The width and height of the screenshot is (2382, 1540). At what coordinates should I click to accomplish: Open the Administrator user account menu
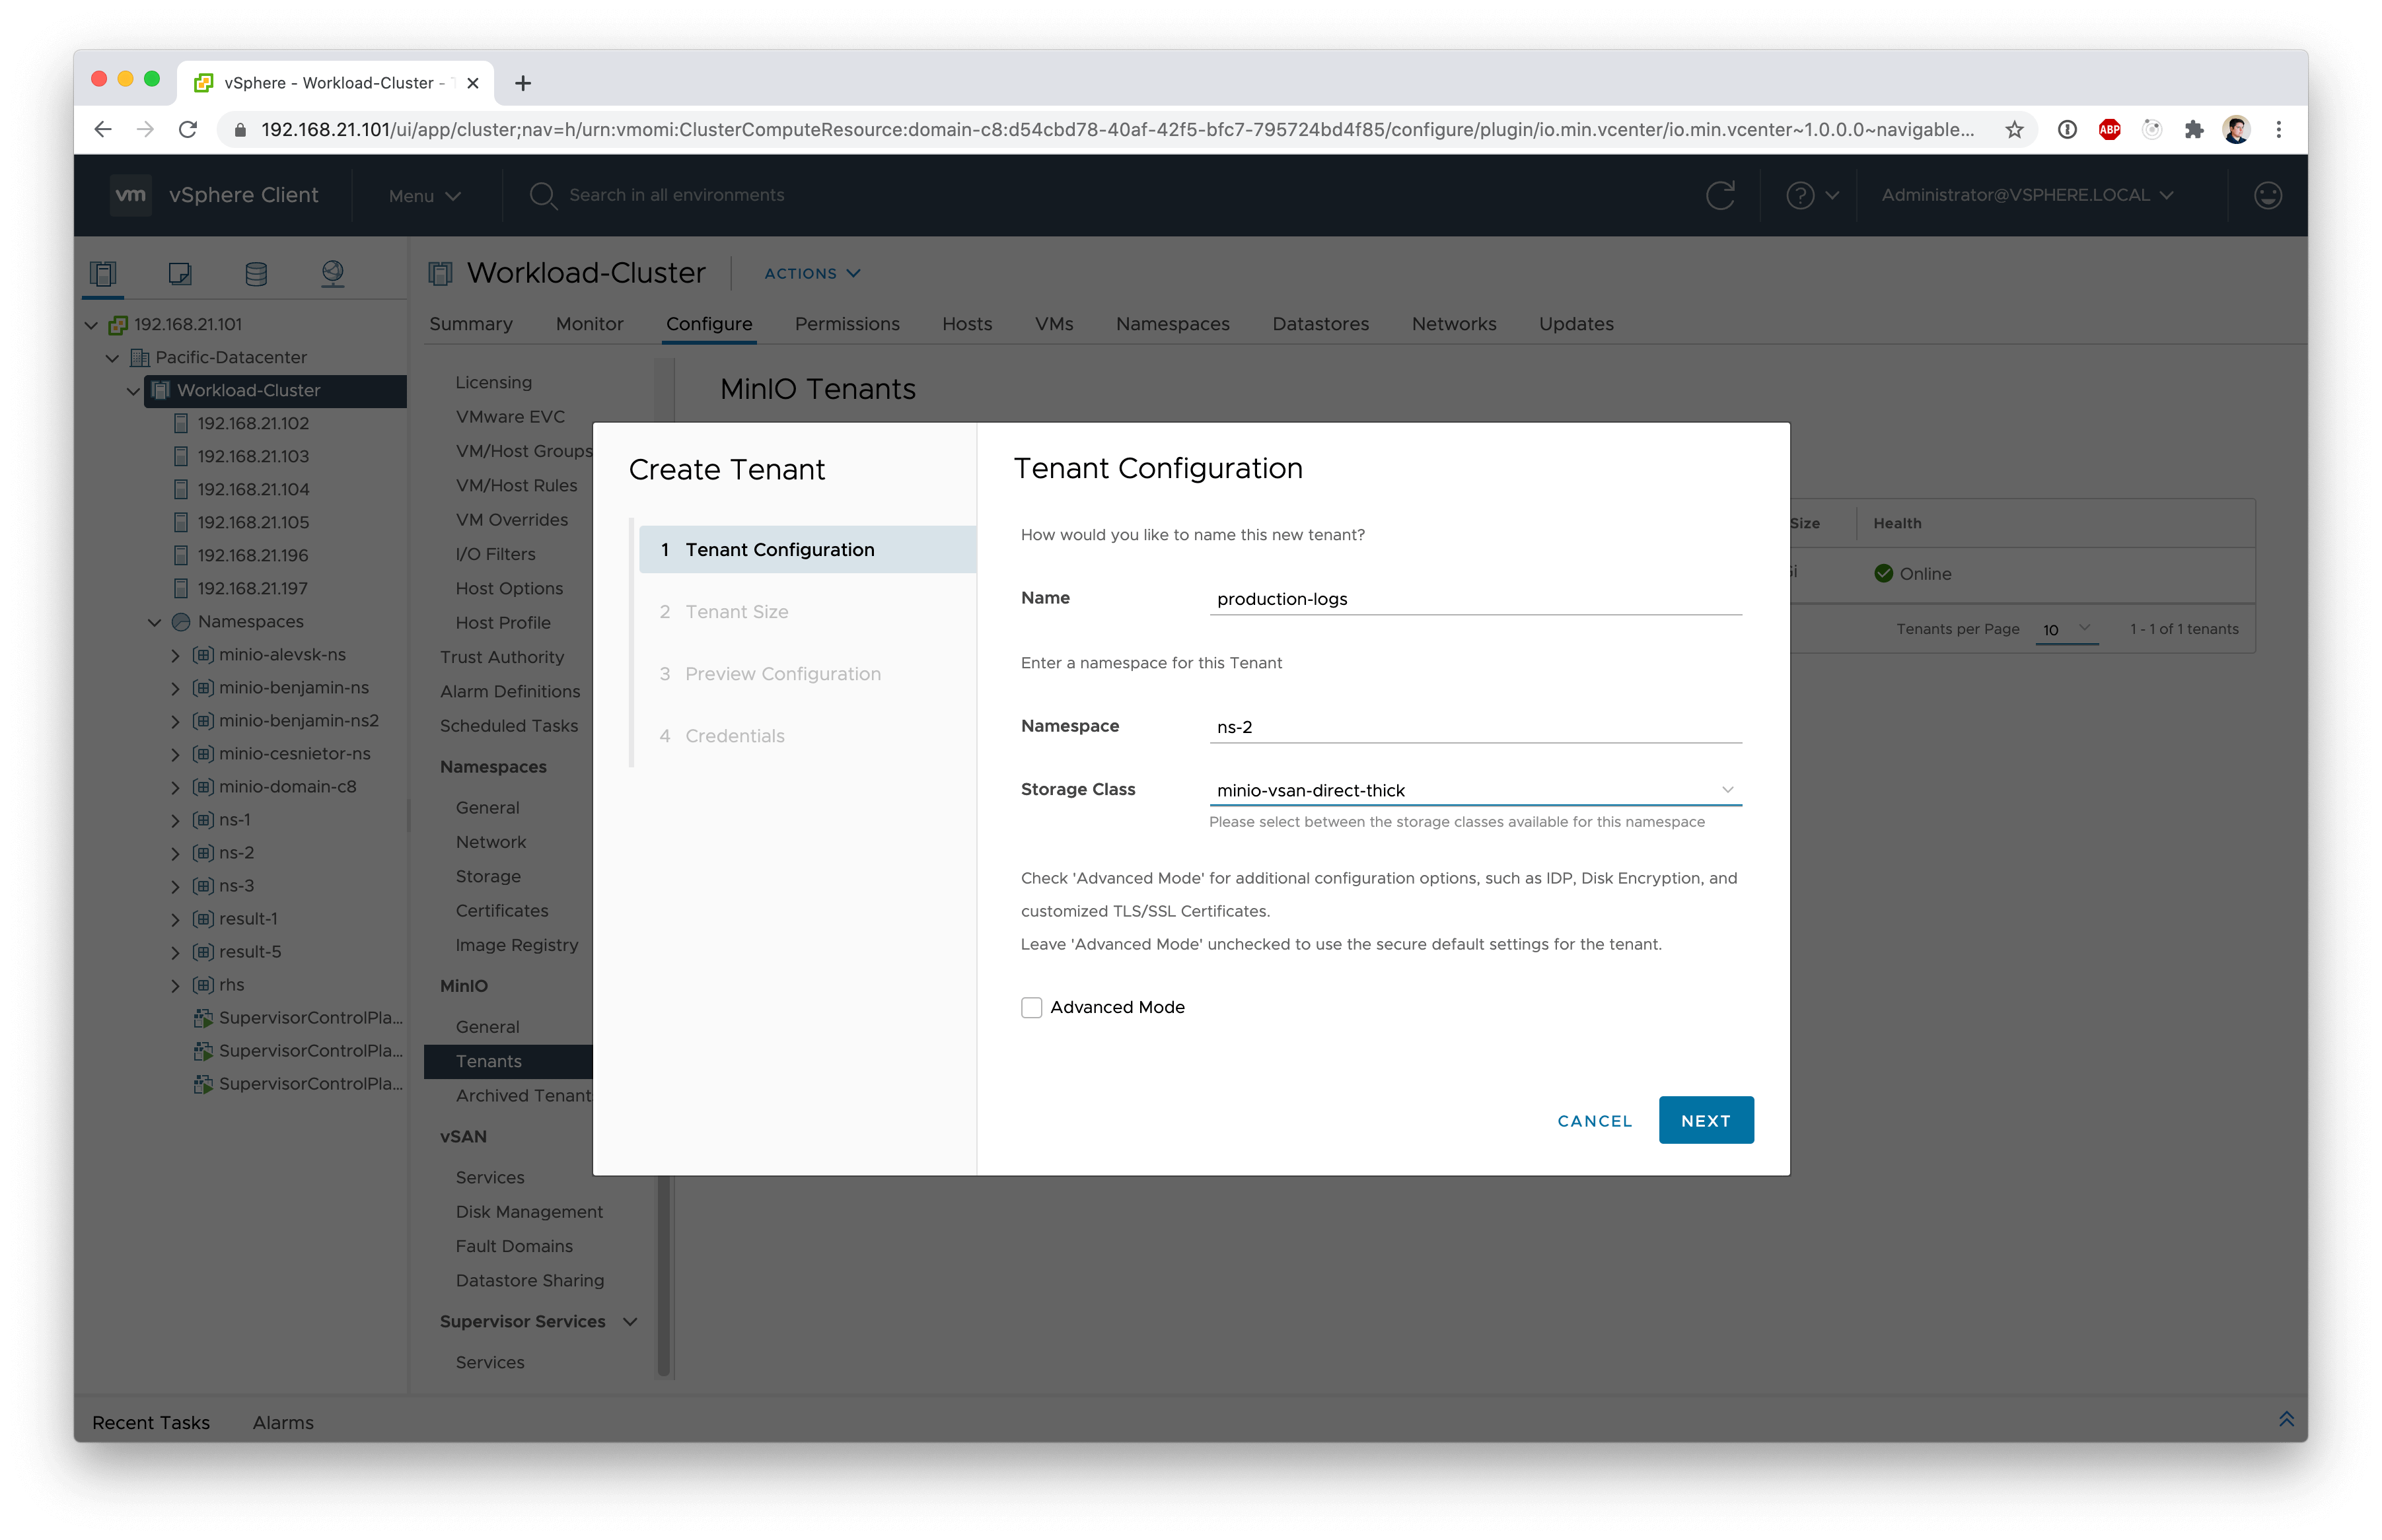pyautogui.click(x=2026, y=195)
